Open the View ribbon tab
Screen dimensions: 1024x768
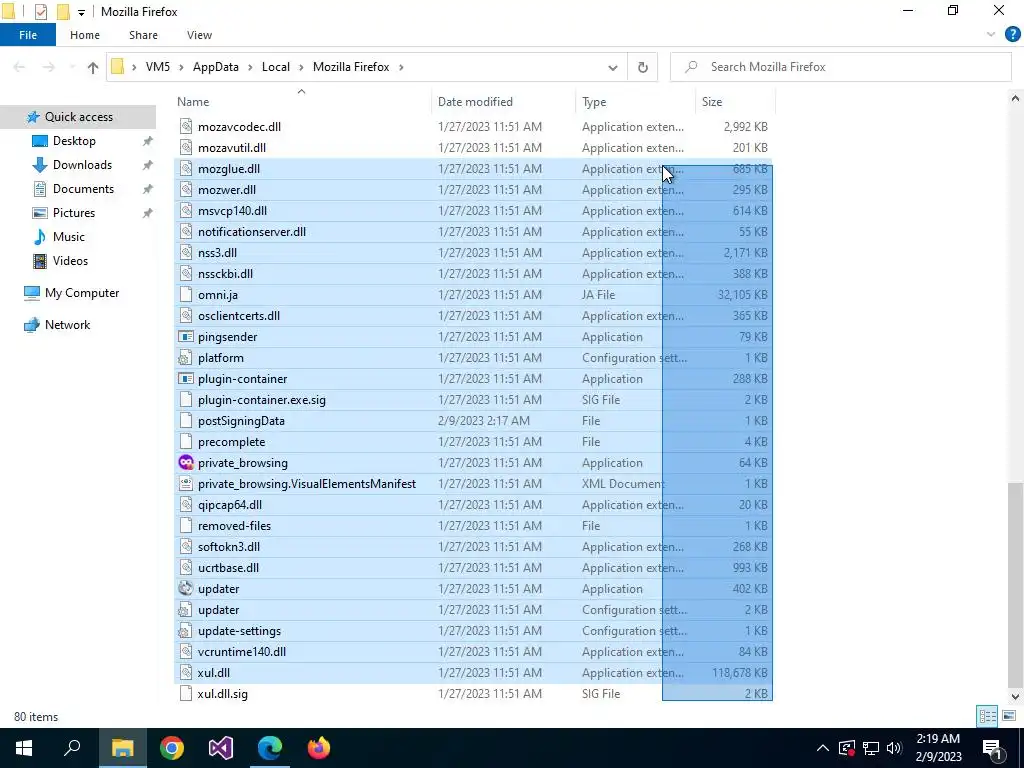tap(199, 35)
